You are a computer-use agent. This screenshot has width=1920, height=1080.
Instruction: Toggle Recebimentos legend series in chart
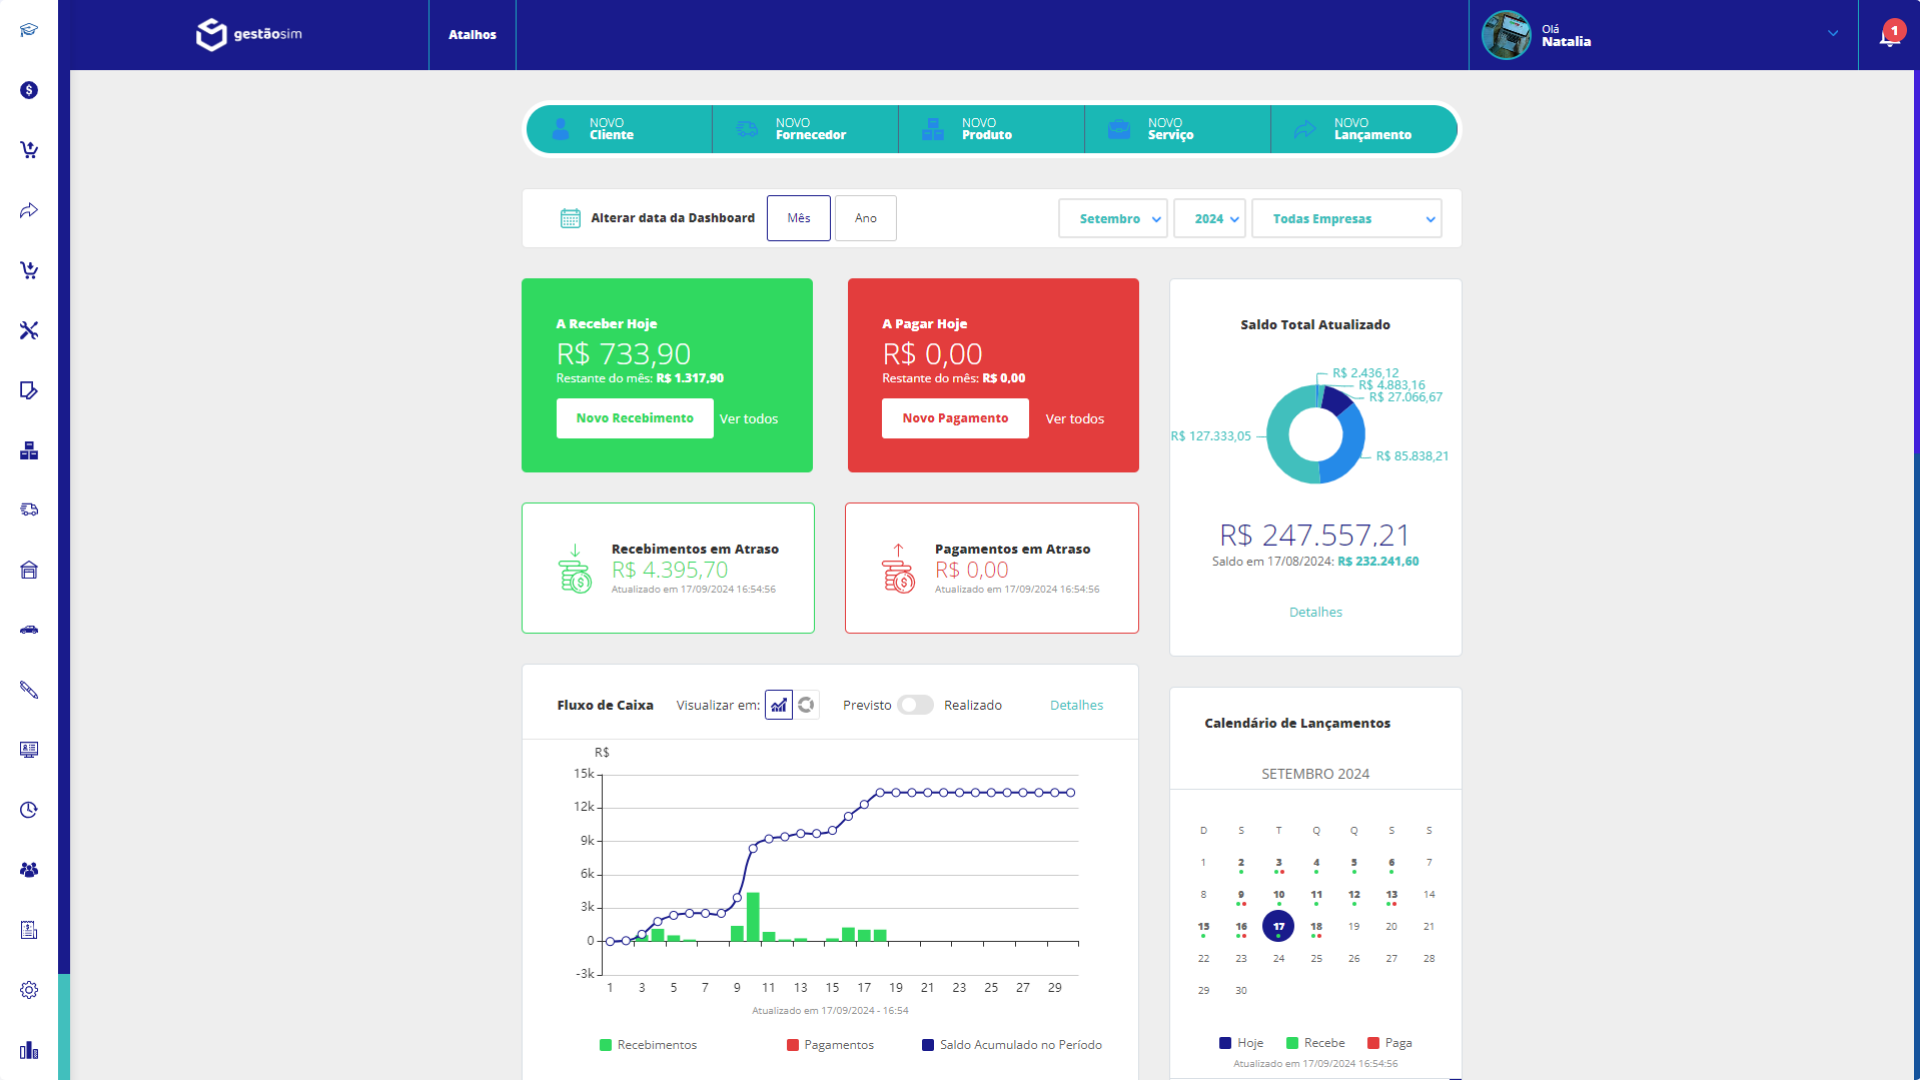pyautogui.click(x=648, y=1045)
